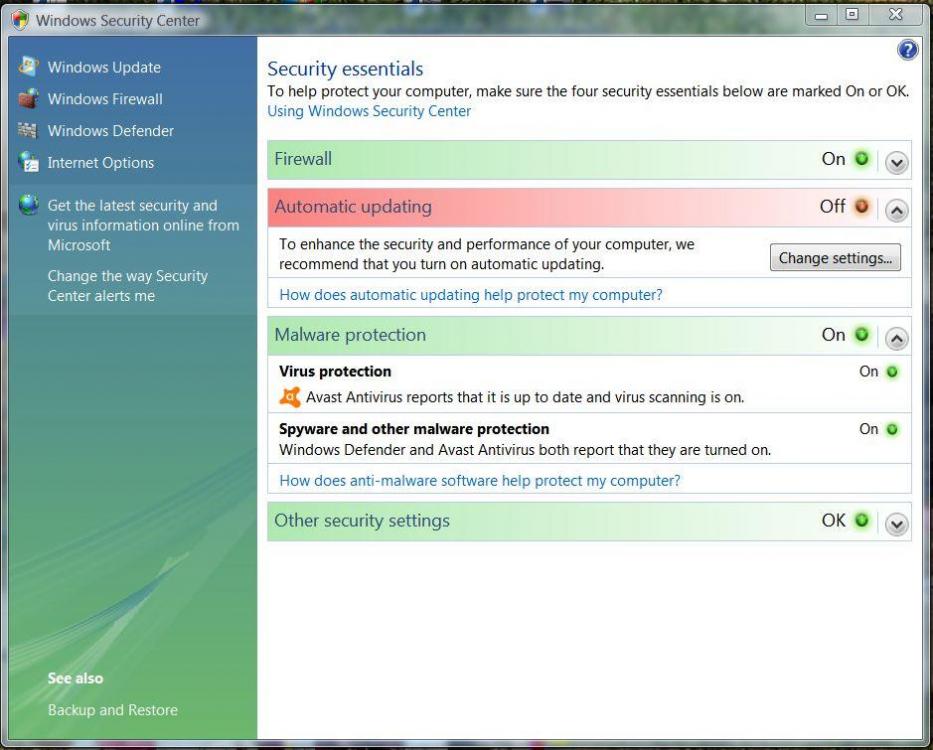The image size is (933, 750).
Task: Click the Windows Firewall brick wall icon
Action: [x=28, y=99]
